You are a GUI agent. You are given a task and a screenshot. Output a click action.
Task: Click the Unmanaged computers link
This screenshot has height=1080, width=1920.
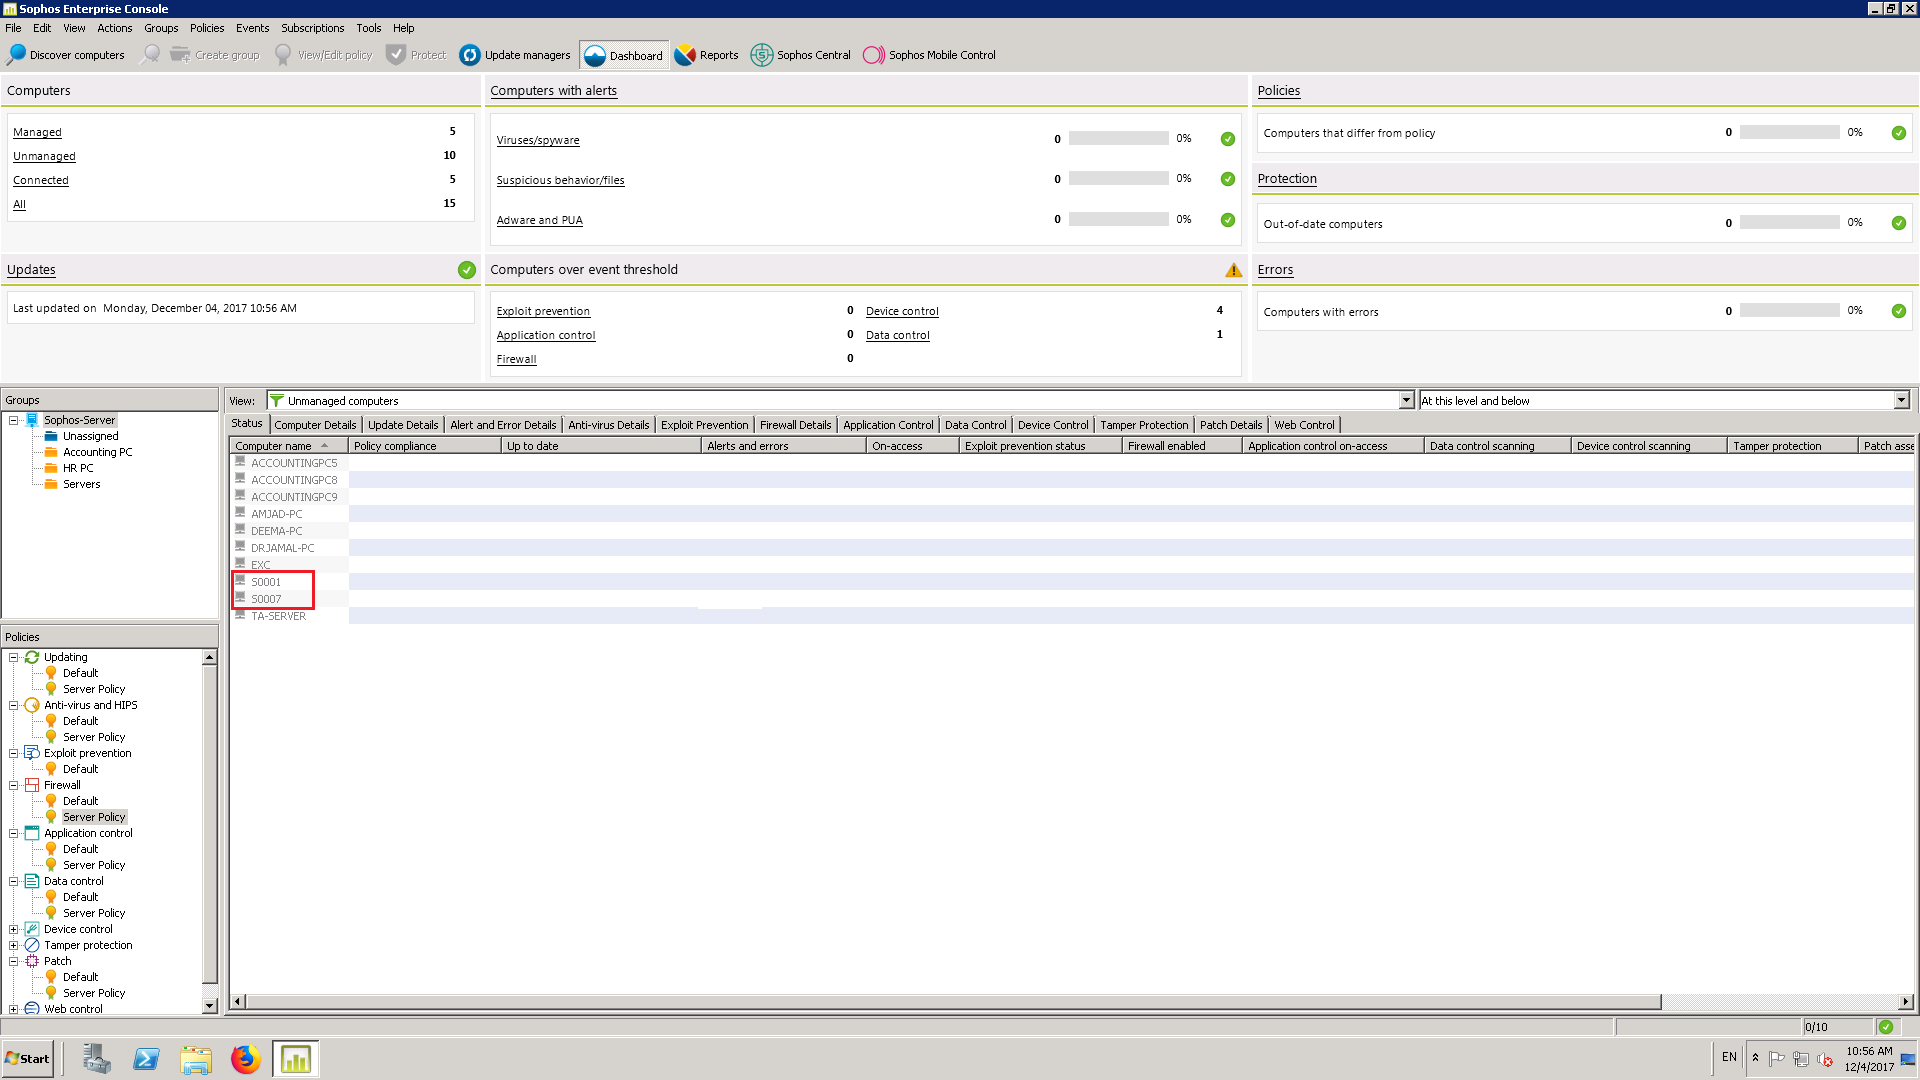tap(44, 156)
